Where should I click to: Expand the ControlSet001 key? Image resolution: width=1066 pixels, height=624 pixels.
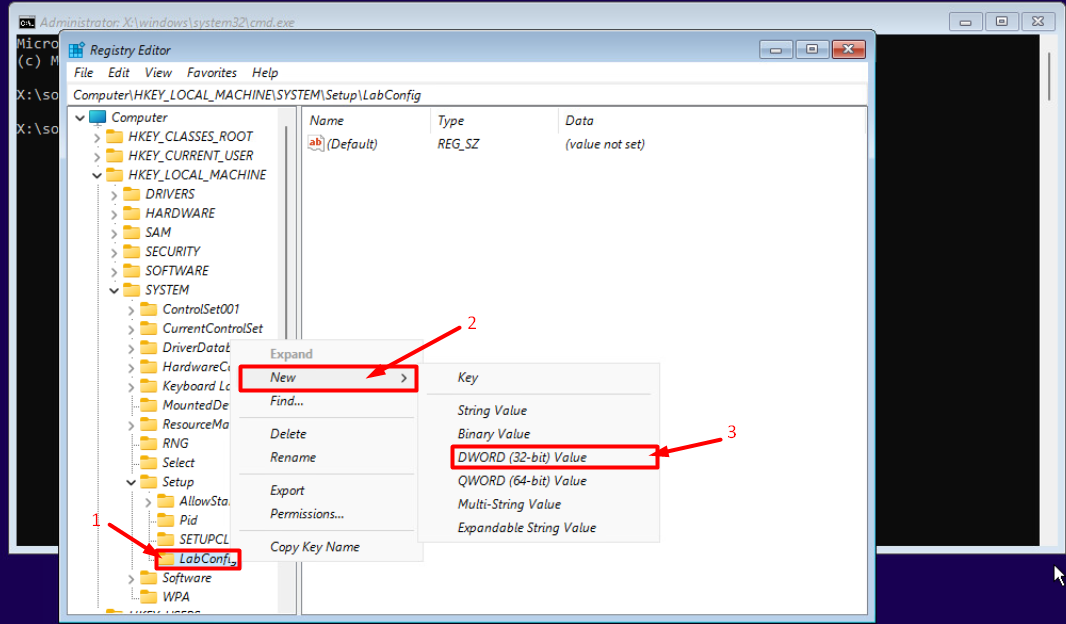[x=131, y=309]
